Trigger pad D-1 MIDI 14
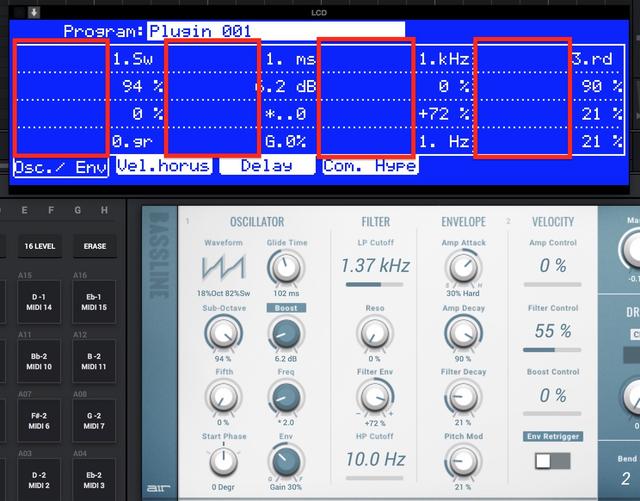This screenshot has width=640, height=501. [x=39, y=302]
